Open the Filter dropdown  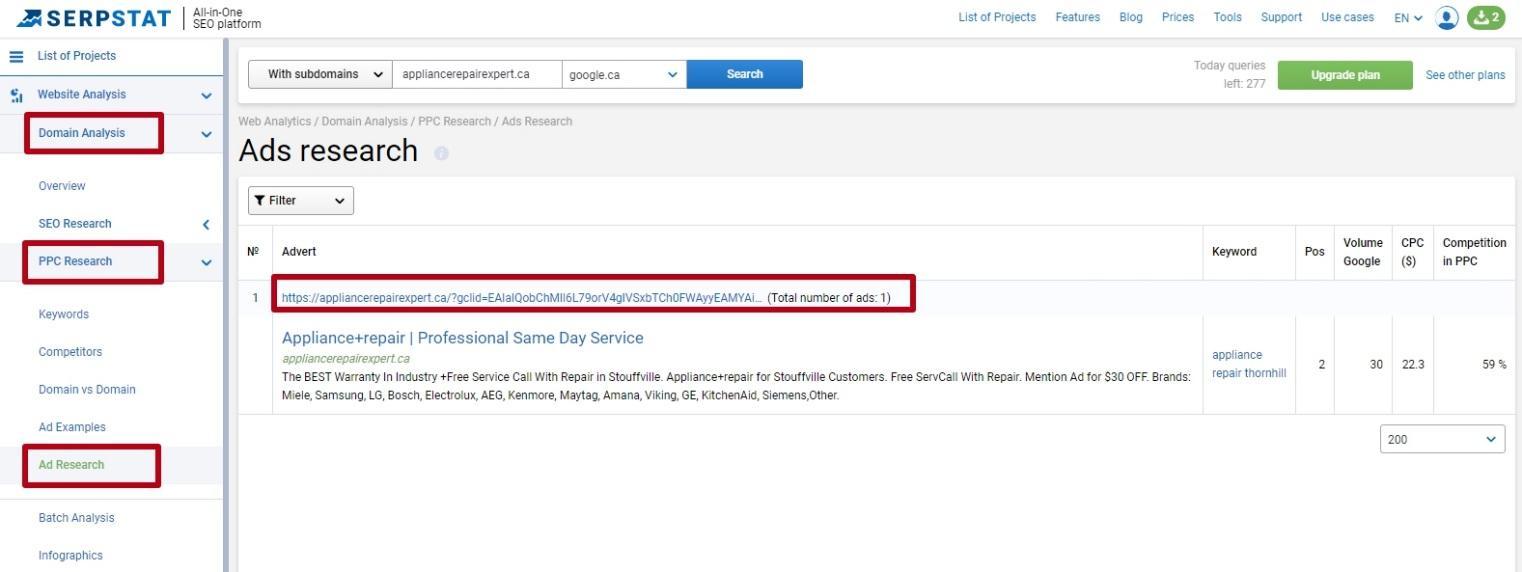click(x=300, y=201)
